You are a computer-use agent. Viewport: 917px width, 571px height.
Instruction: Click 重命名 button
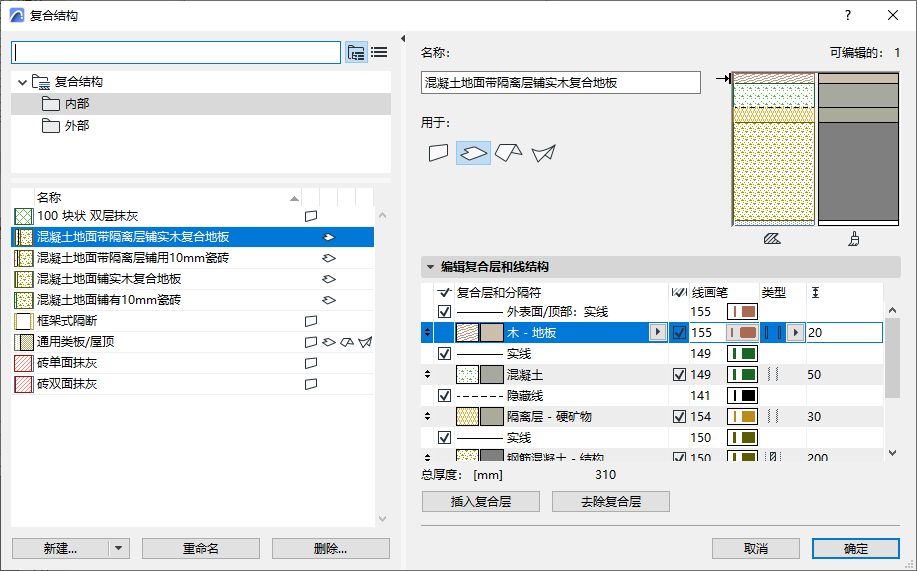[201, 549]
